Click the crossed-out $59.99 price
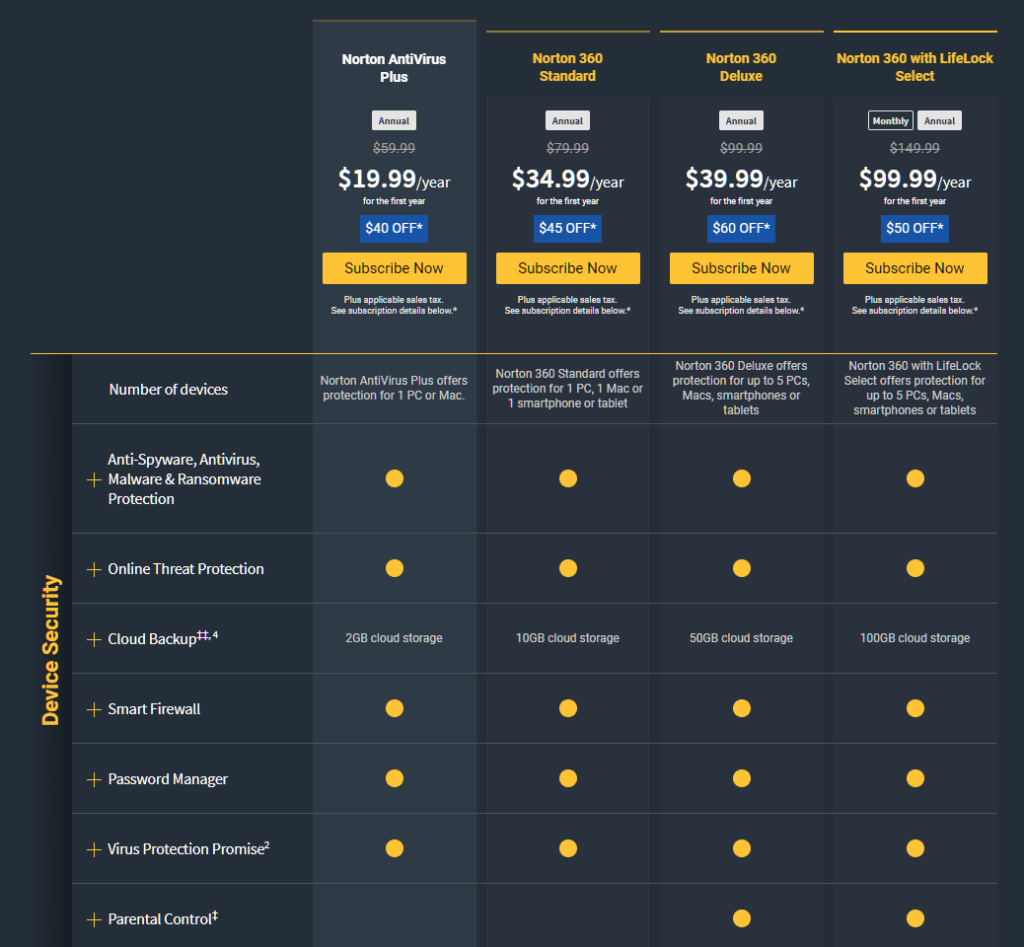 click(394, 148)
